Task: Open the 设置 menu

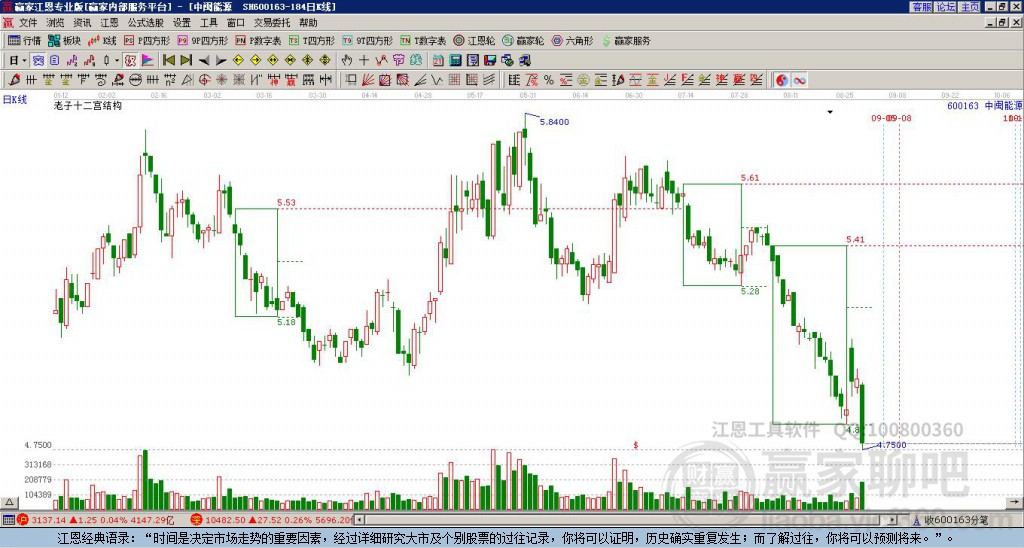Action: [x=182, y=23]
